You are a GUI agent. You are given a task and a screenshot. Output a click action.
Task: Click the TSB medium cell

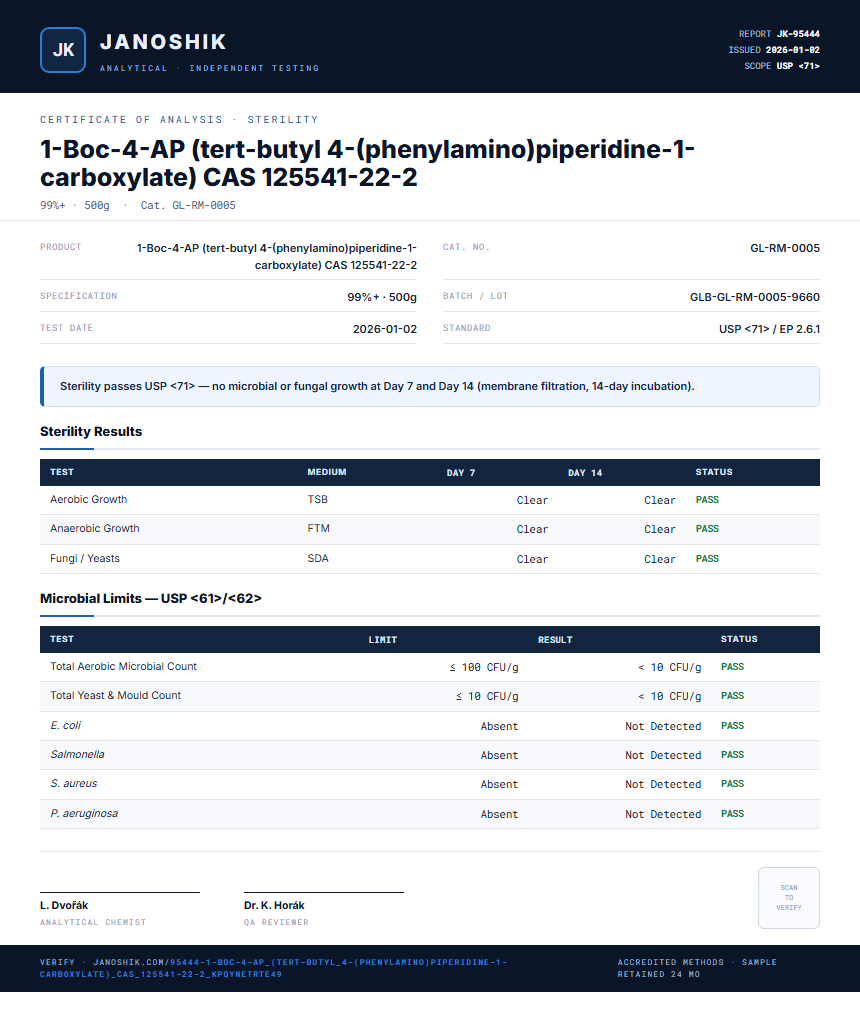[x=317, y=500]
